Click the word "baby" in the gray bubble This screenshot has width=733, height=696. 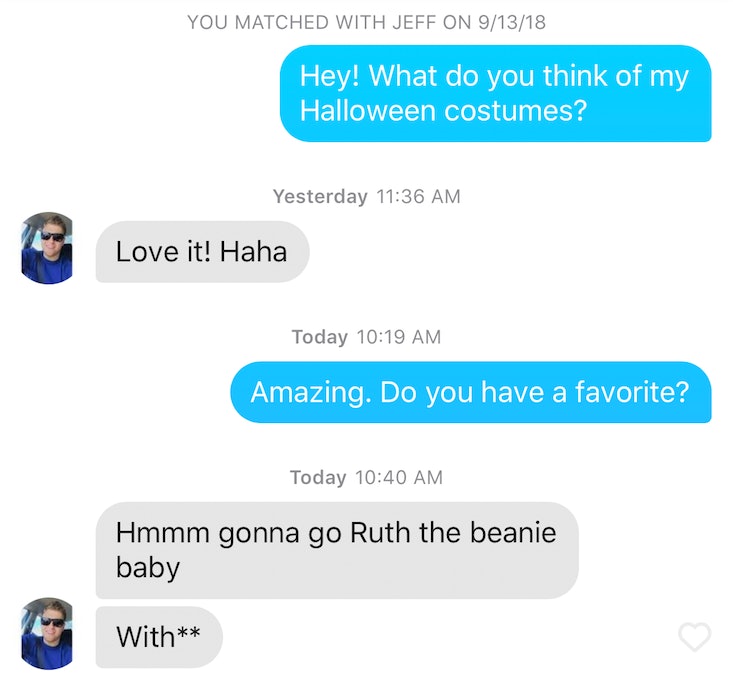148,568
